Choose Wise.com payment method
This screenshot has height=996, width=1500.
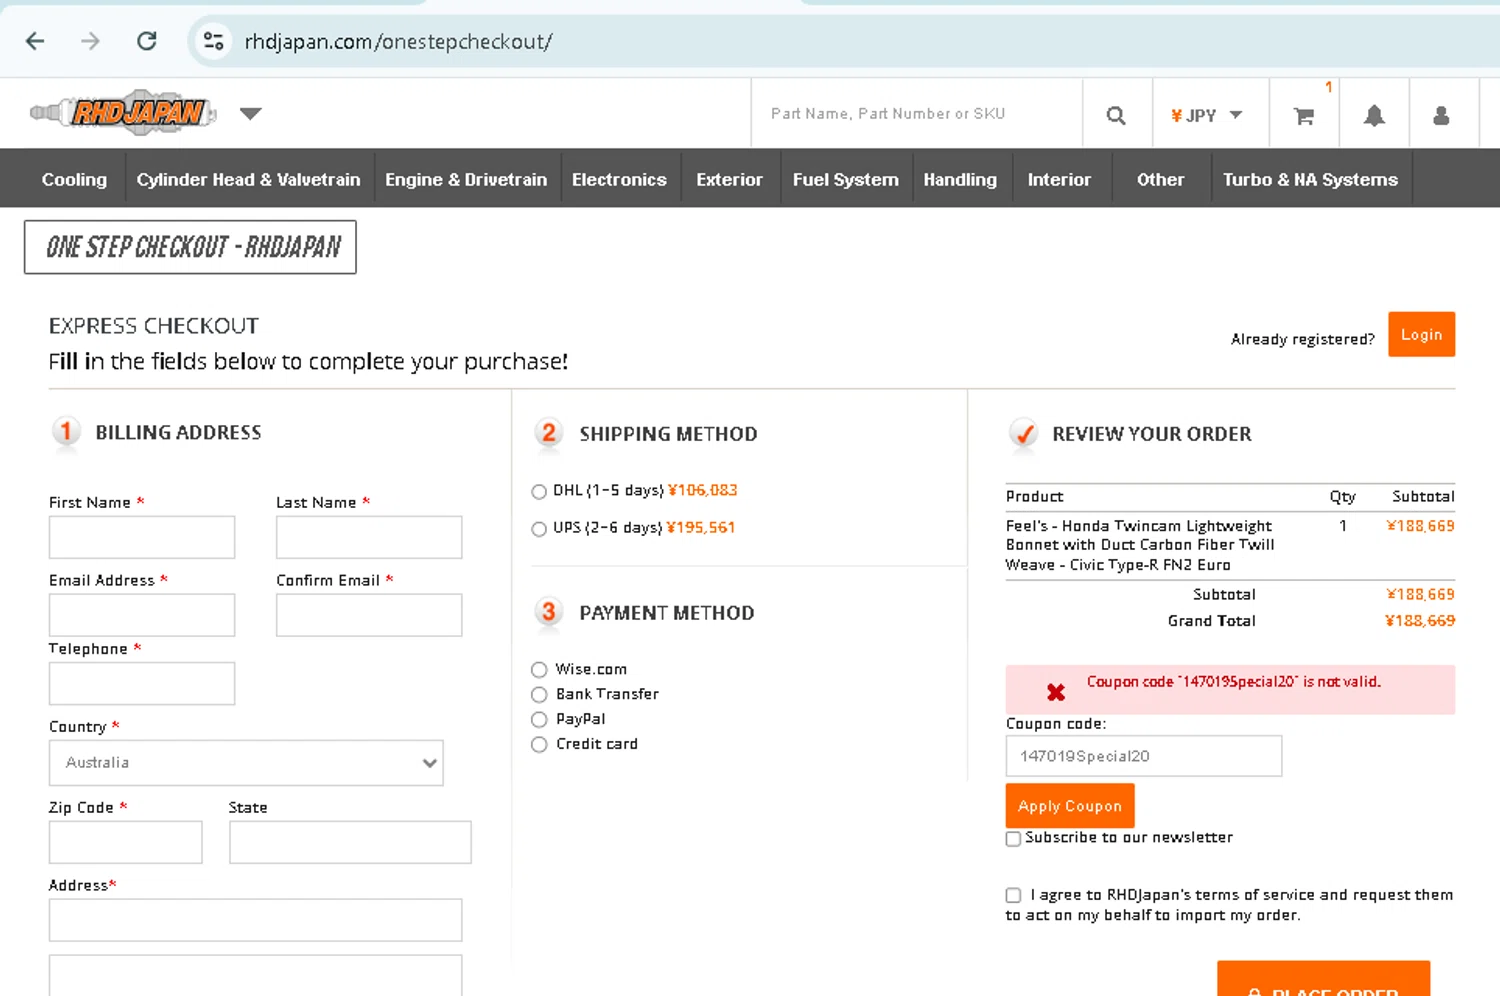click(x=539, y=670)
